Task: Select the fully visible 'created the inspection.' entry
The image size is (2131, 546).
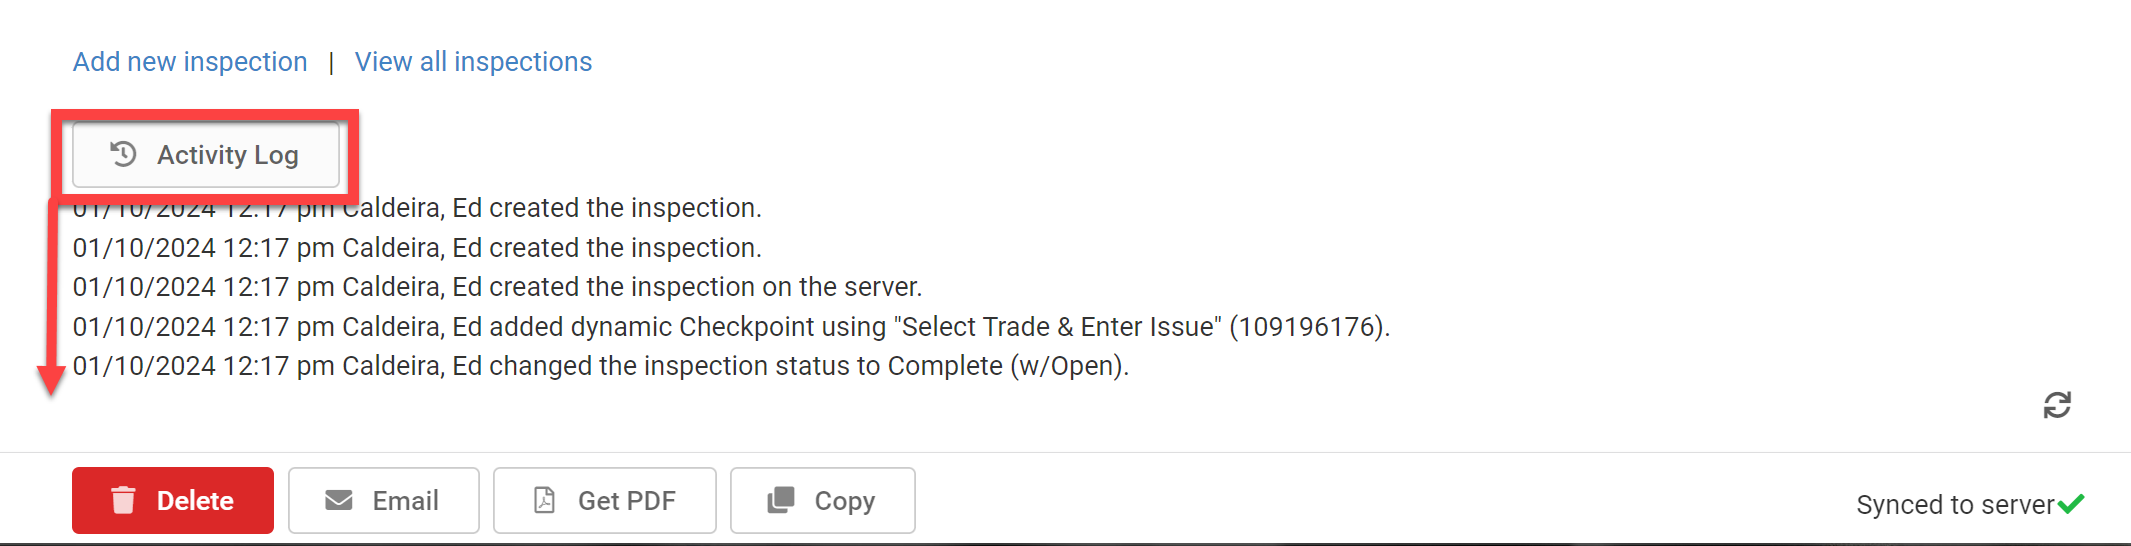Action: pos(417,248)
